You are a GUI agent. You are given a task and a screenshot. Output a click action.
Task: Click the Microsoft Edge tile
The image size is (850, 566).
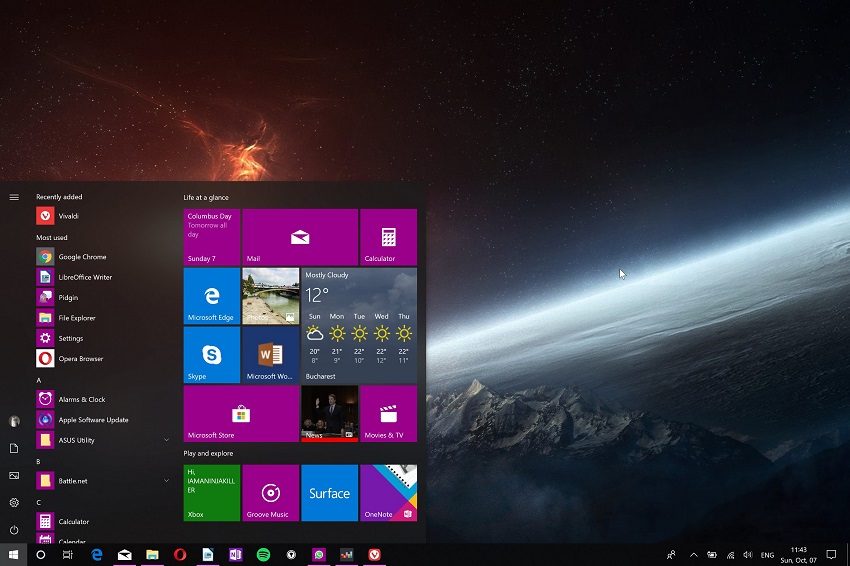(x=211, y=296)
